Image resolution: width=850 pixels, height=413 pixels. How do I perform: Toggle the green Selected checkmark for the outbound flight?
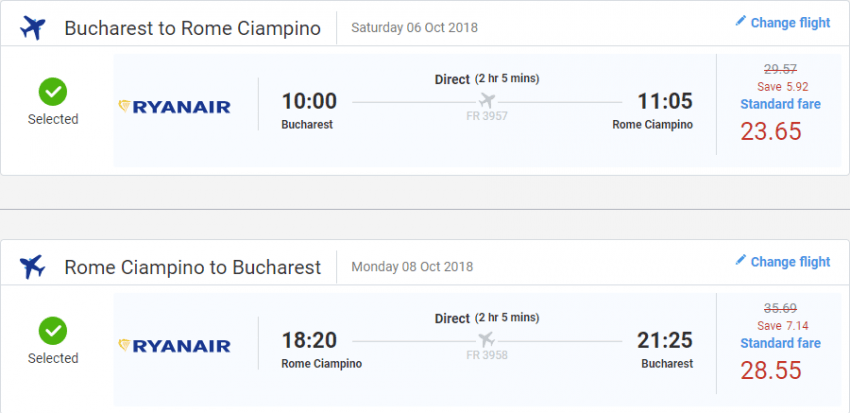pyautogui.click(x=53, y=92)
